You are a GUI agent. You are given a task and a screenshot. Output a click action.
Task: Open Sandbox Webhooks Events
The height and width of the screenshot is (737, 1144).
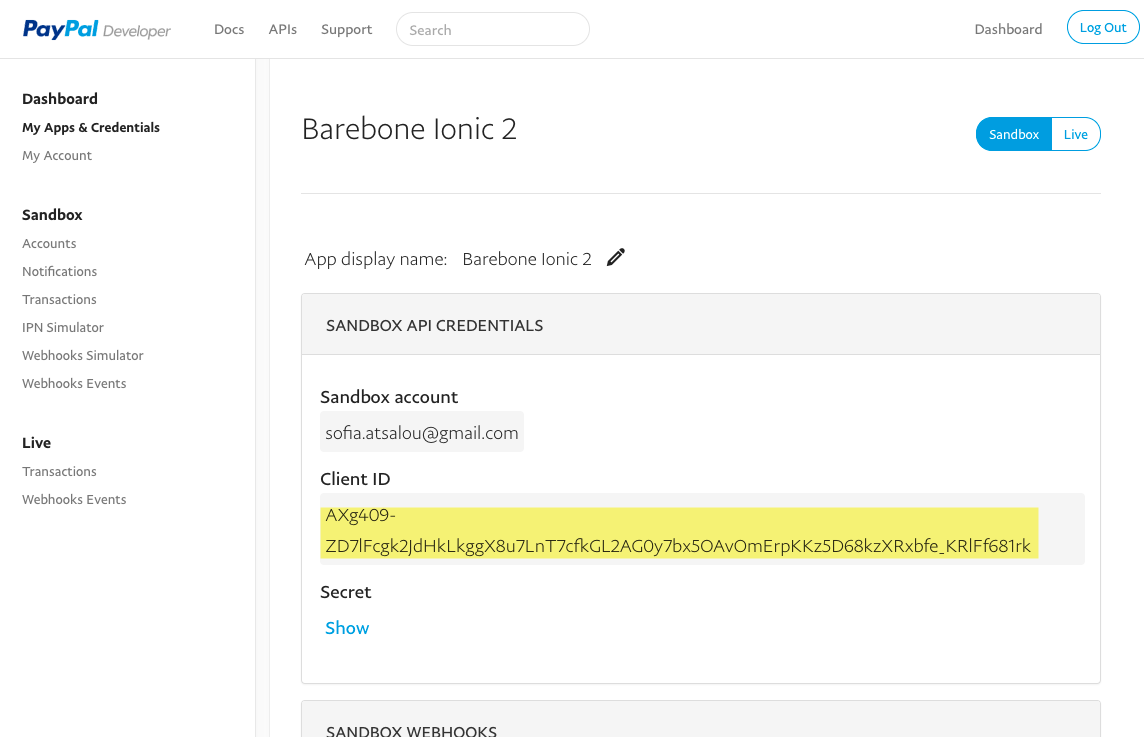74,383
